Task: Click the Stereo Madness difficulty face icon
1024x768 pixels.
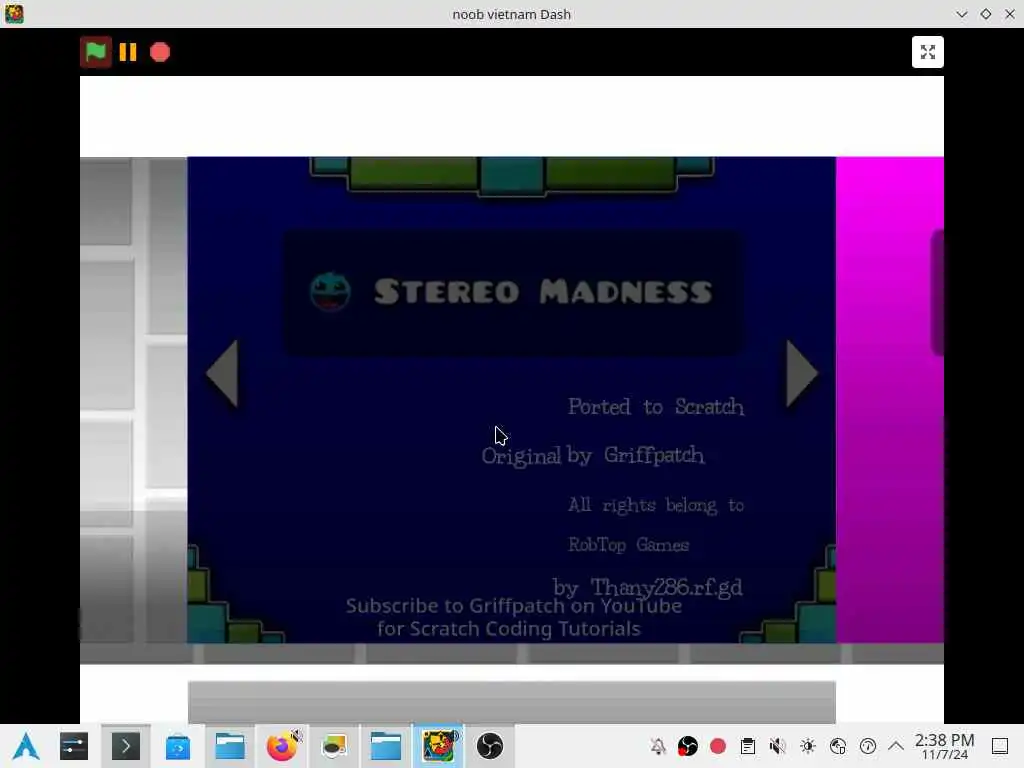Action: click(330, 291)
